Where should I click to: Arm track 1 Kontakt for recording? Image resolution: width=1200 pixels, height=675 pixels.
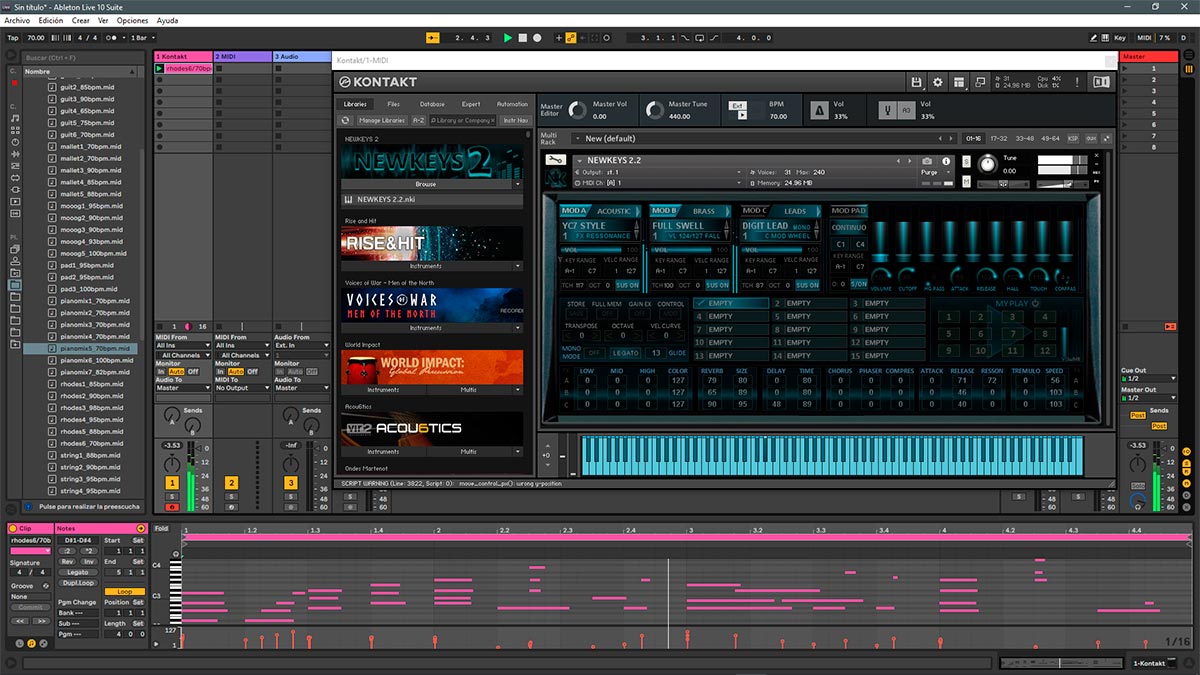(172, 507)
